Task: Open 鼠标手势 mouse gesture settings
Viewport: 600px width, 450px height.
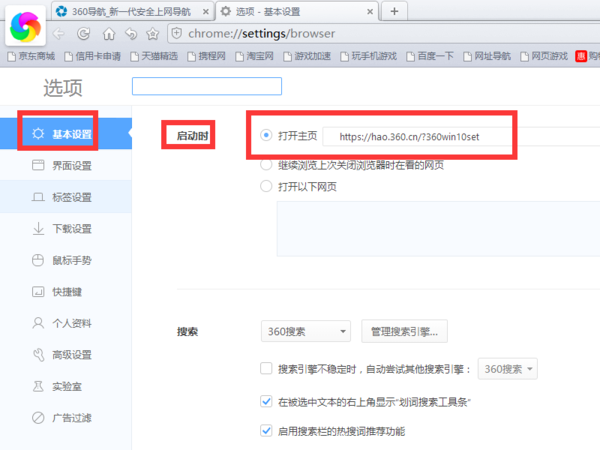Action: click(x=71, y=260)
